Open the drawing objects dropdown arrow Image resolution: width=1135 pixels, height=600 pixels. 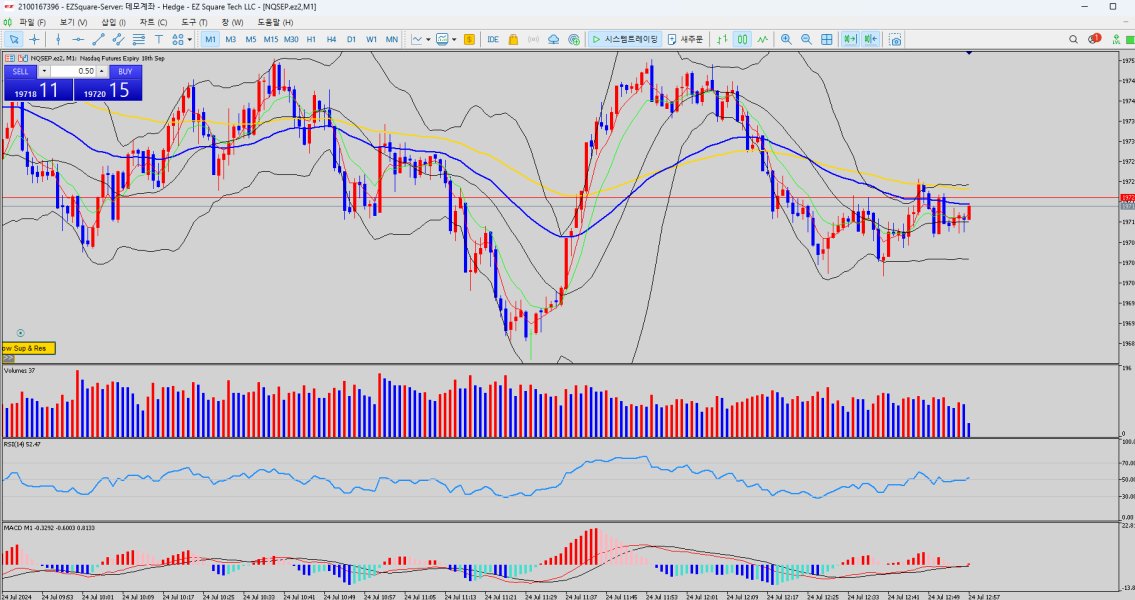pos(190,39)
